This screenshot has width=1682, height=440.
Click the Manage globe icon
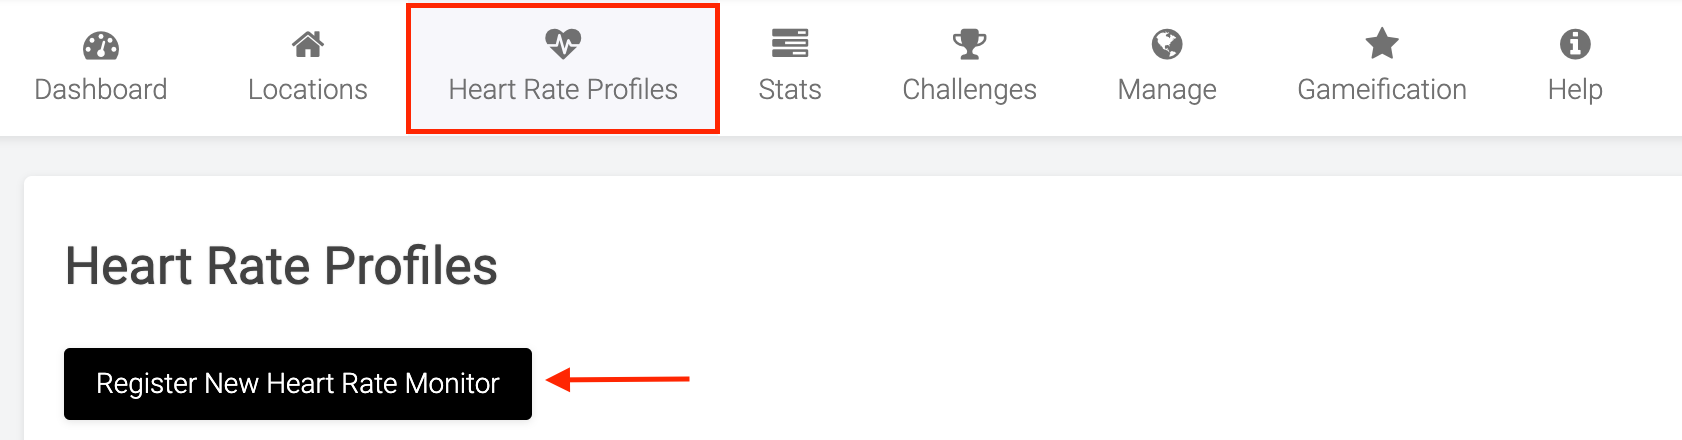[x=1167, y=44]
